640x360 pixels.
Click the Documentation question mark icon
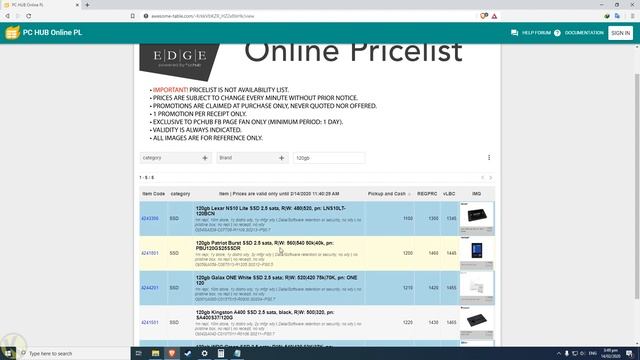pyautogui.click(x=557, y=33)
